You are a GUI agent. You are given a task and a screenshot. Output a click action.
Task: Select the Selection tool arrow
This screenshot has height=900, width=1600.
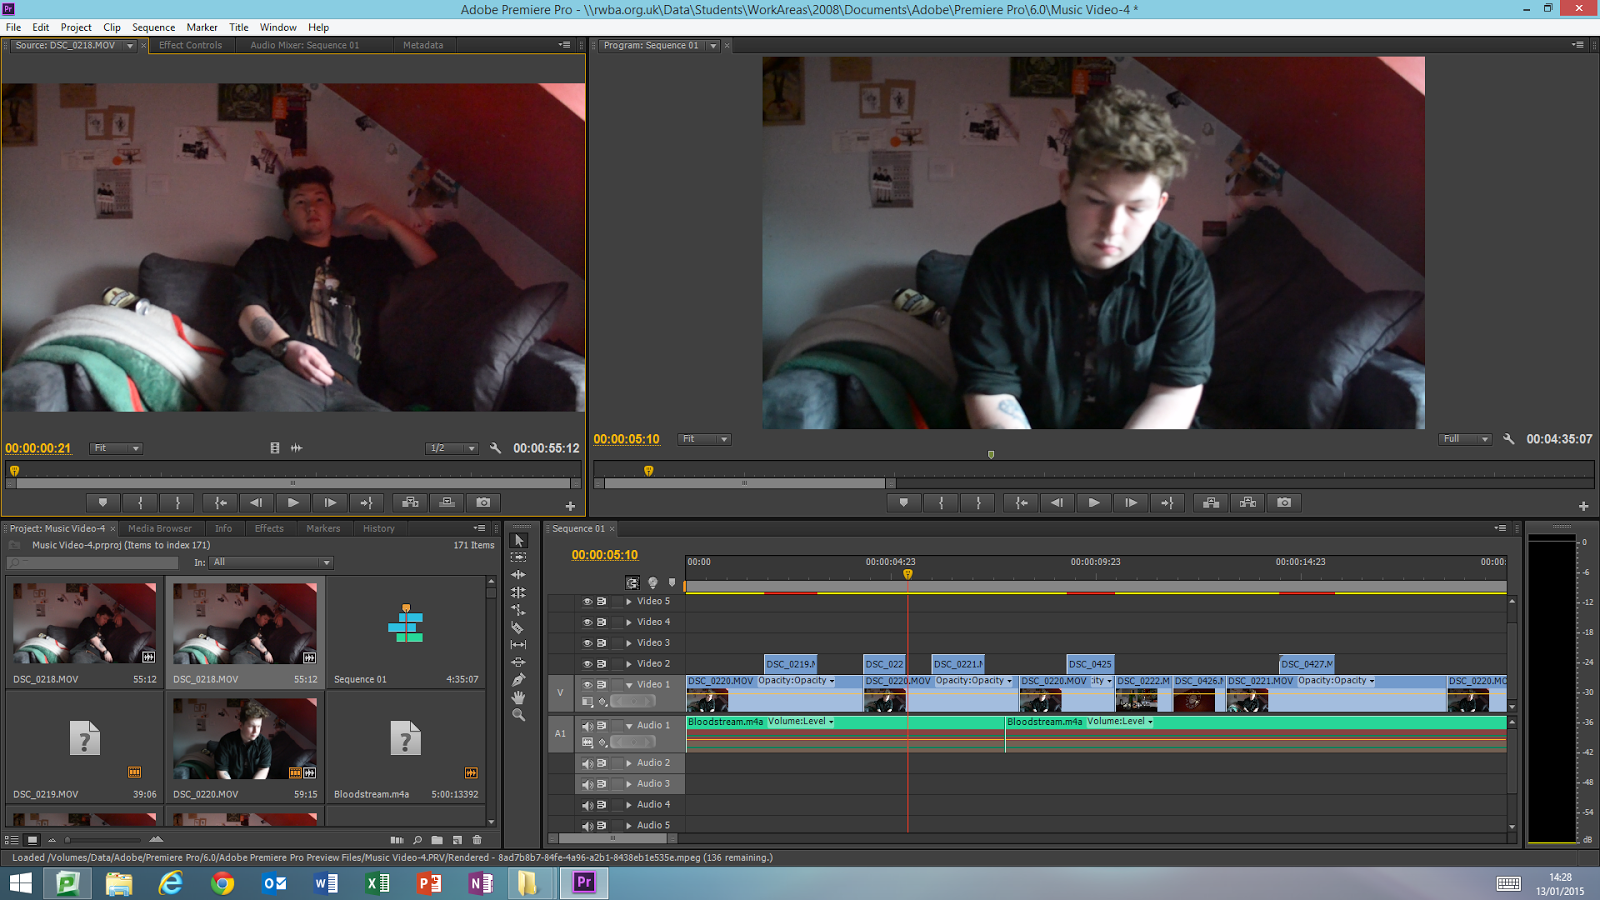[x=518, y=540]
